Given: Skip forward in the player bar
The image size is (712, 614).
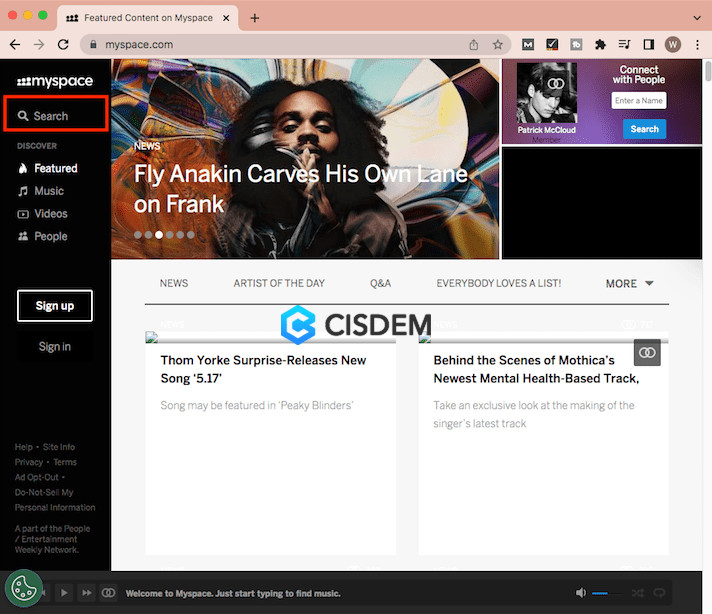Looking at the screenshot, I should click(x=86, y=593).
